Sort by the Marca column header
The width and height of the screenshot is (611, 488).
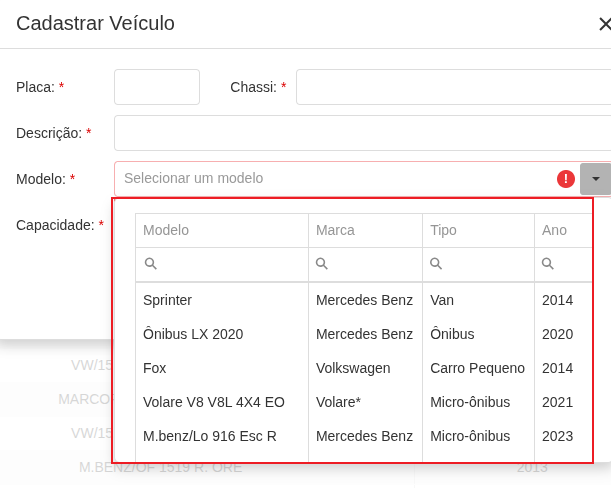pyautogui.click(x=365, y=230)
